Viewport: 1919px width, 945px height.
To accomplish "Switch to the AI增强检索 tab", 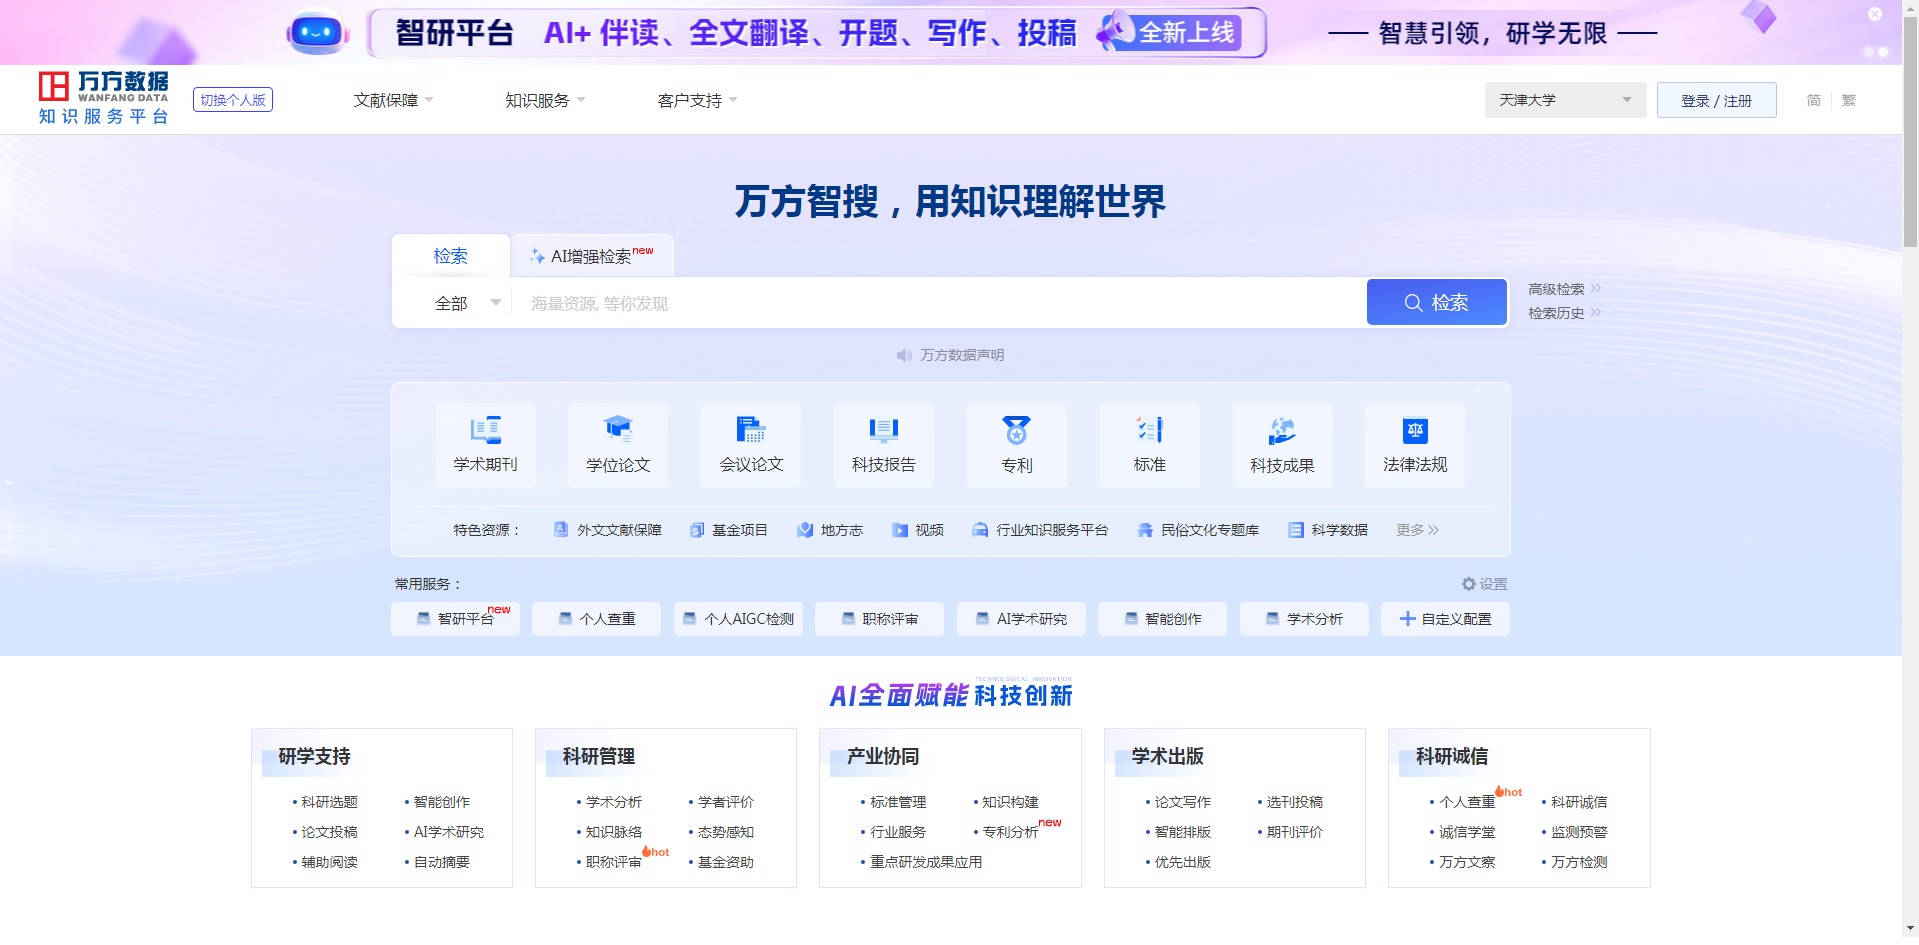I will 590,255.
